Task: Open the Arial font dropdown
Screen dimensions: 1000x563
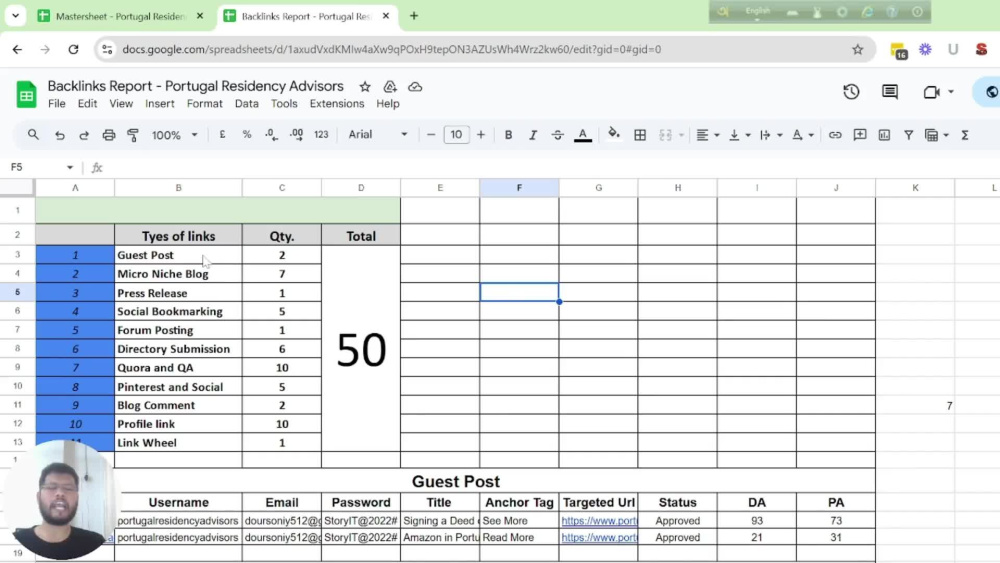Action: click(378, 135)
